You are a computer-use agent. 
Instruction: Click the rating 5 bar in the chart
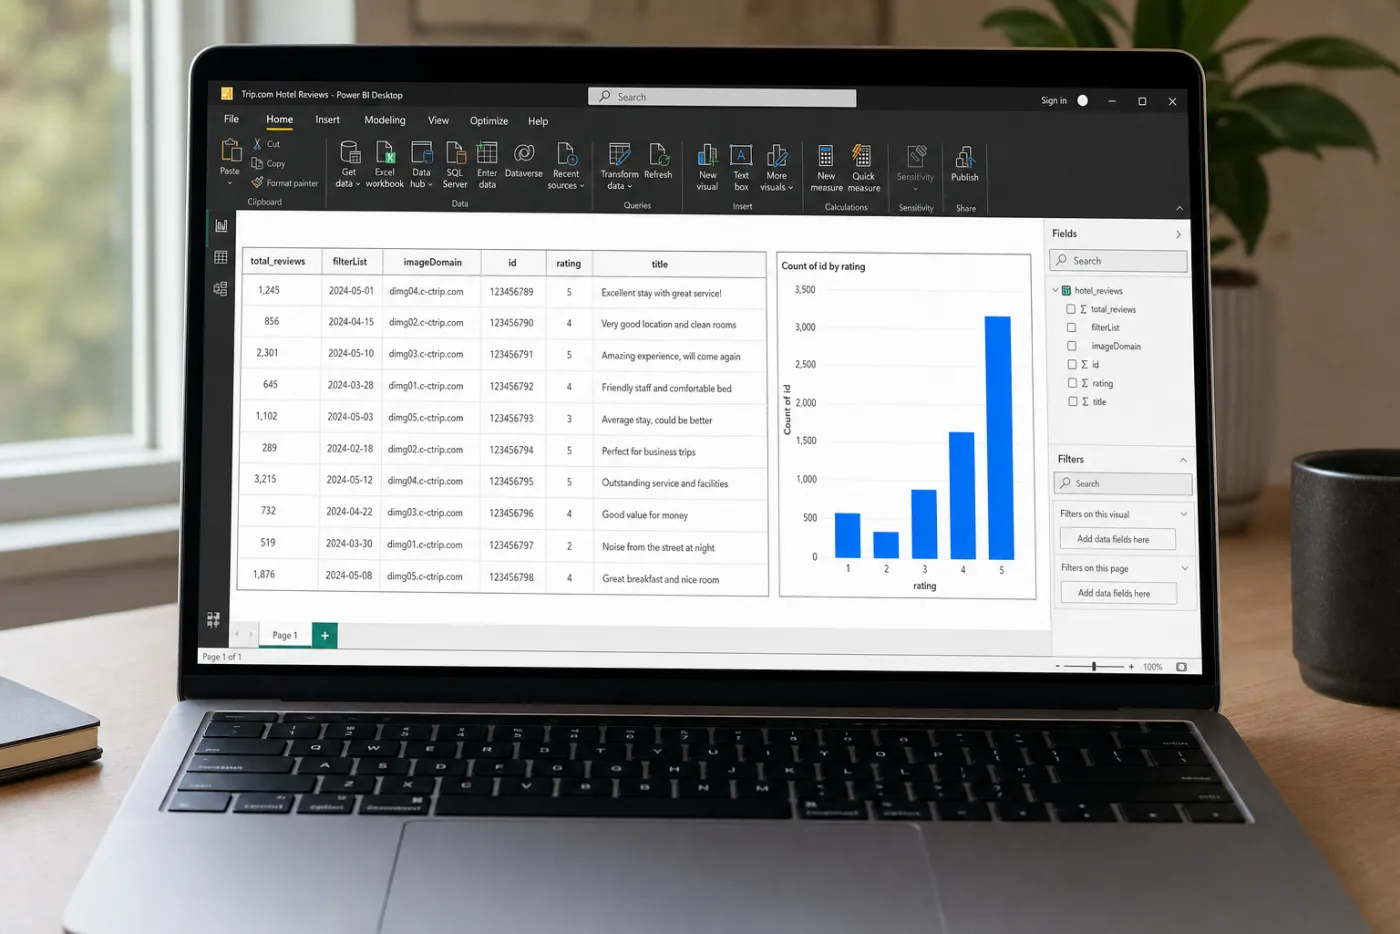click(999, 438)
